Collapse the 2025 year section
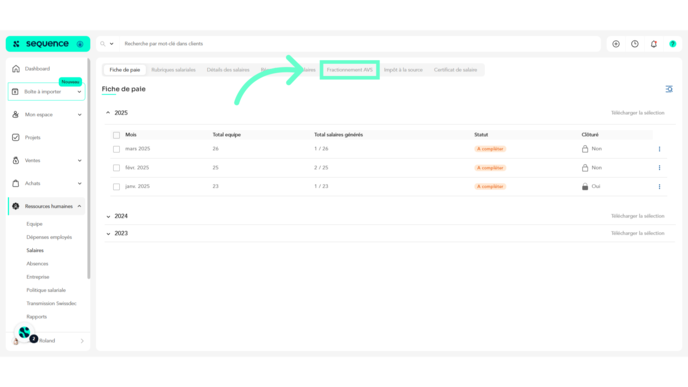688x387 pixels. pyautogui.click(x=108, y=113)
